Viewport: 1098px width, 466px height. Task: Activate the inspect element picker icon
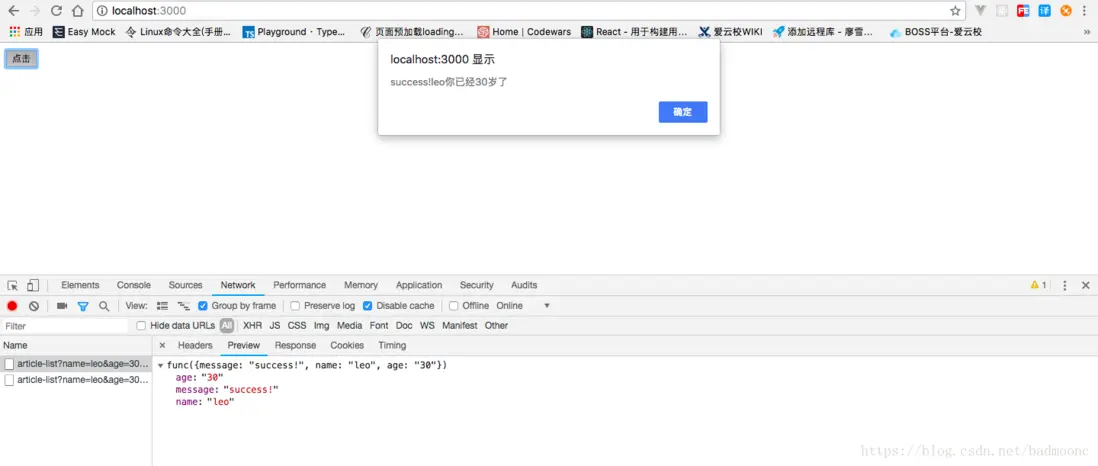pyautogui.click(x=13, y=285)
